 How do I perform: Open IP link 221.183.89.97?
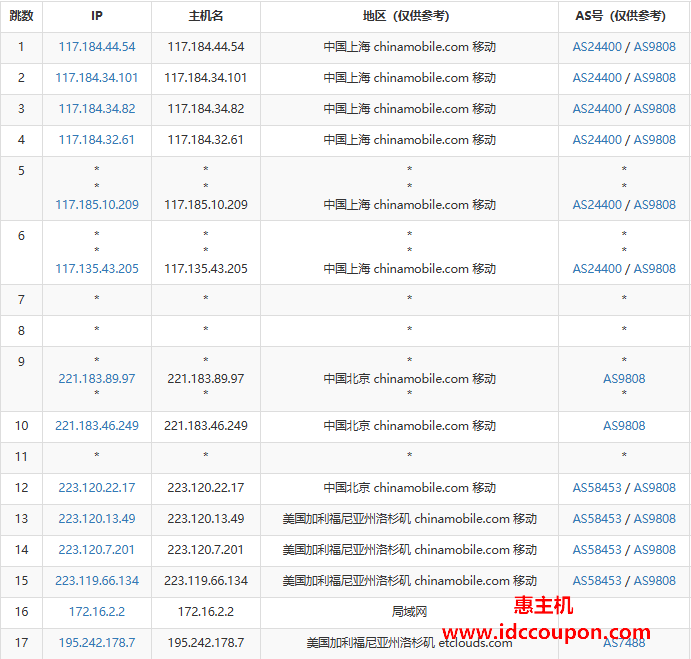pyautogui.click(x=97, y=379)
